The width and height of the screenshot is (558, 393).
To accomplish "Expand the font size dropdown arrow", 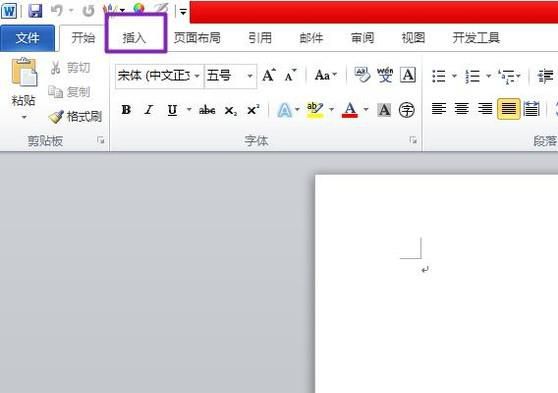I will coord(250,76).
